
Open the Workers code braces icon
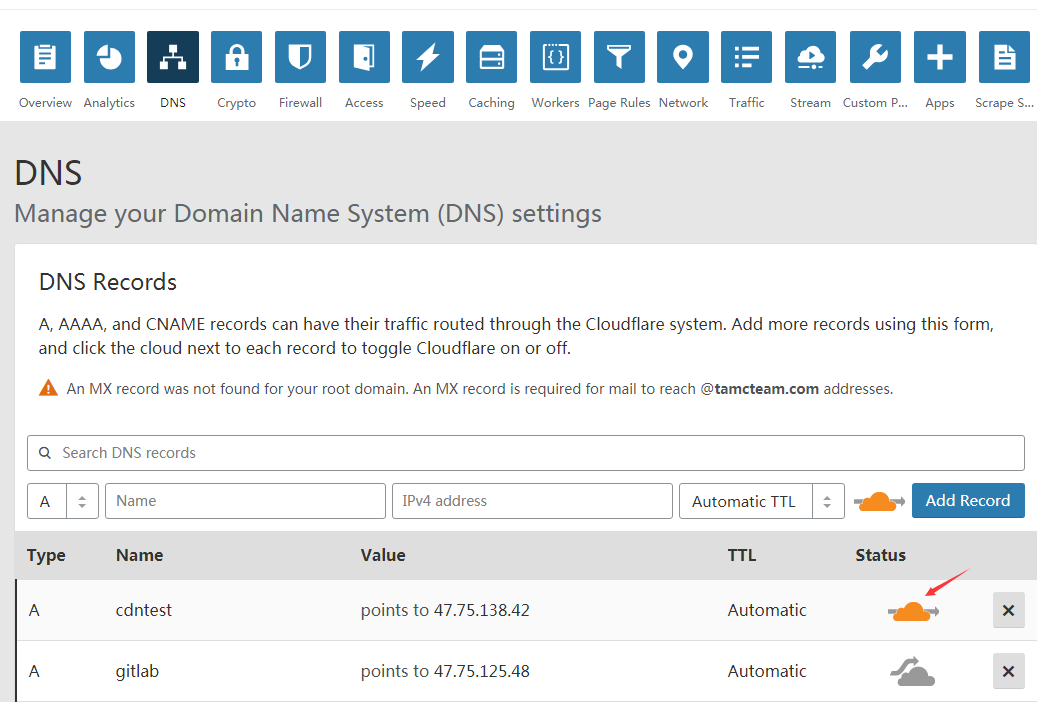coord(555,57)
